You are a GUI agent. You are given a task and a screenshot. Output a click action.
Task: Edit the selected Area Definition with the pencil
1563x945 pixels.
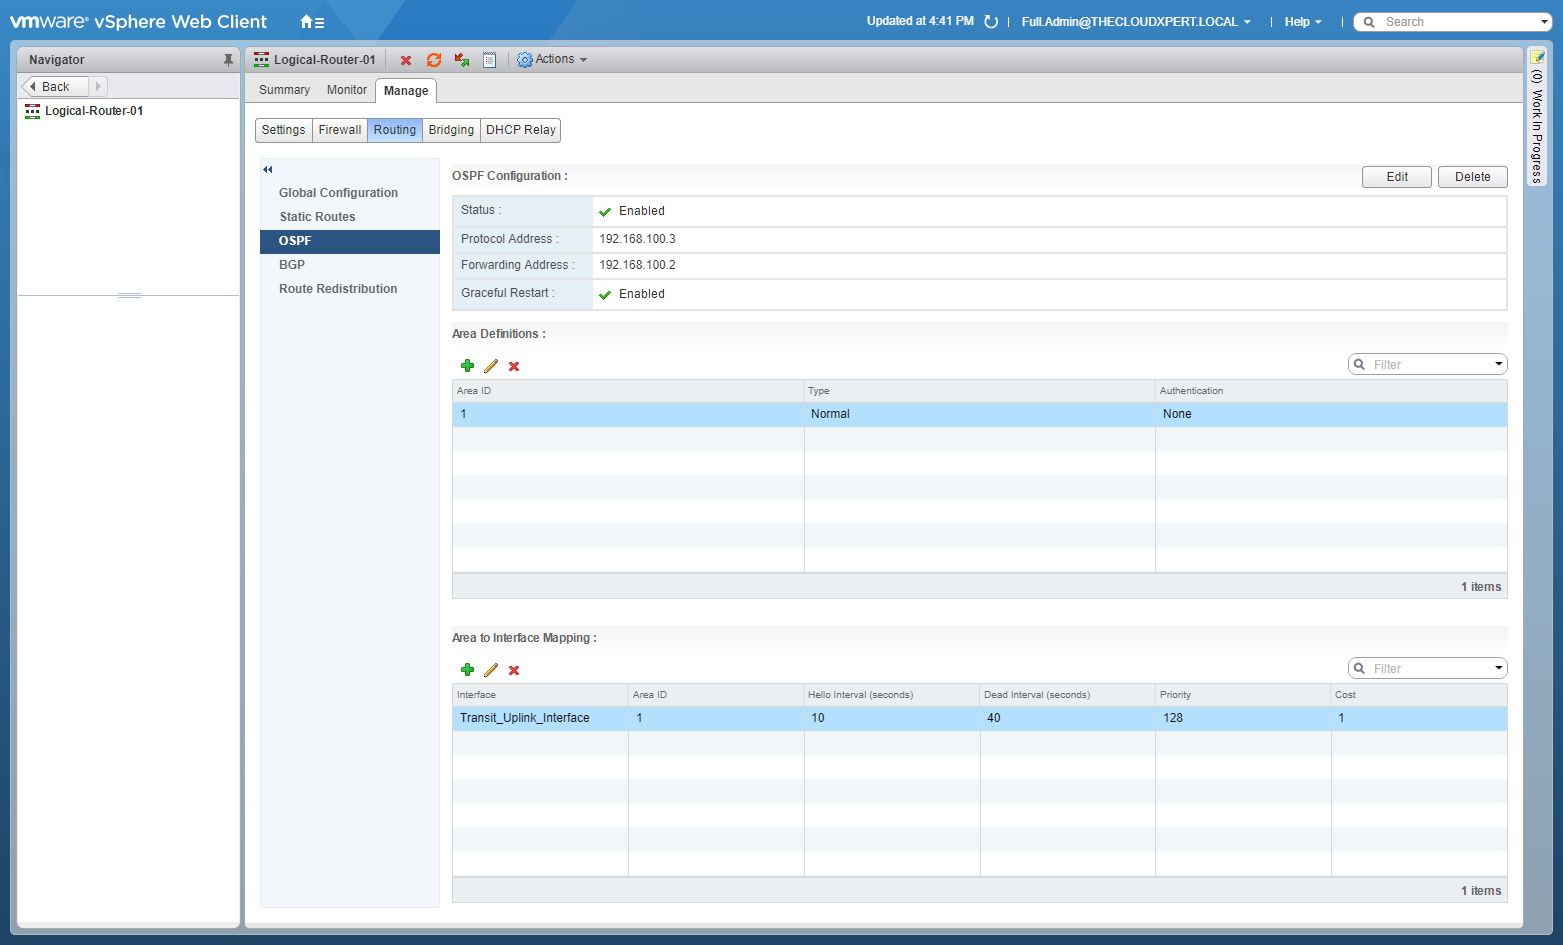[491, 366]
